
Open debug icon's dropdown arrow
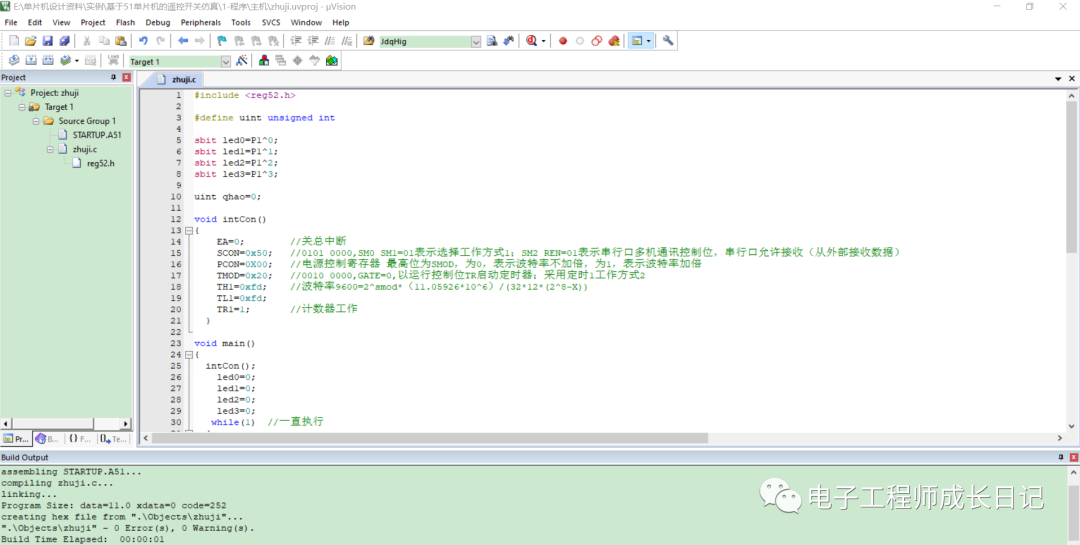(x=543, y=41)
